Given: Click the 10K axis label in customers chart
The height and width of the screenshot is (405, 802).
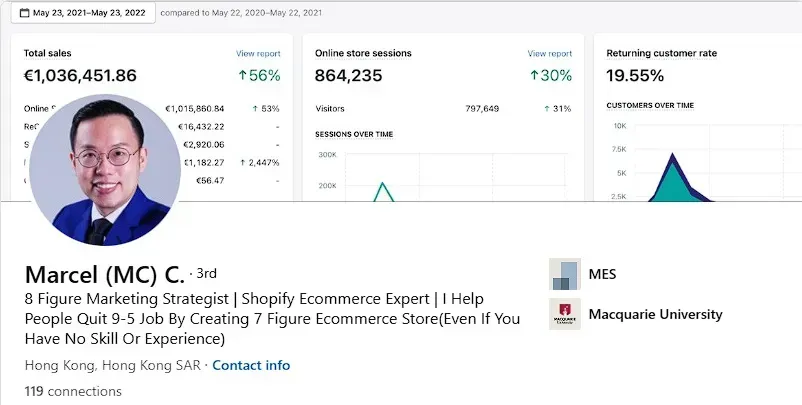Looking at the screenshot, I should tap(620, 125).
